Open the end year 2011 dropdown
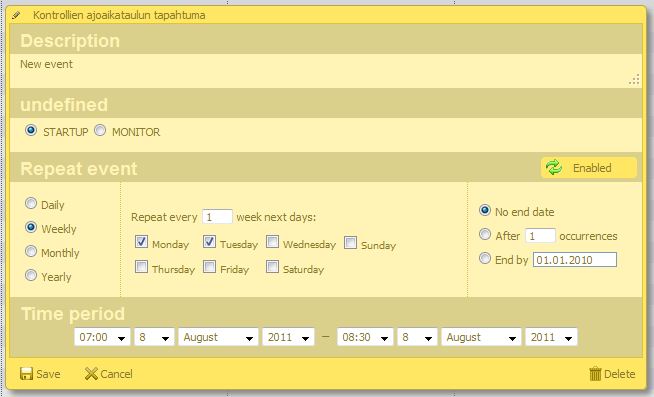The width and height of the screenshot is (654, 397). click(551, 337)
